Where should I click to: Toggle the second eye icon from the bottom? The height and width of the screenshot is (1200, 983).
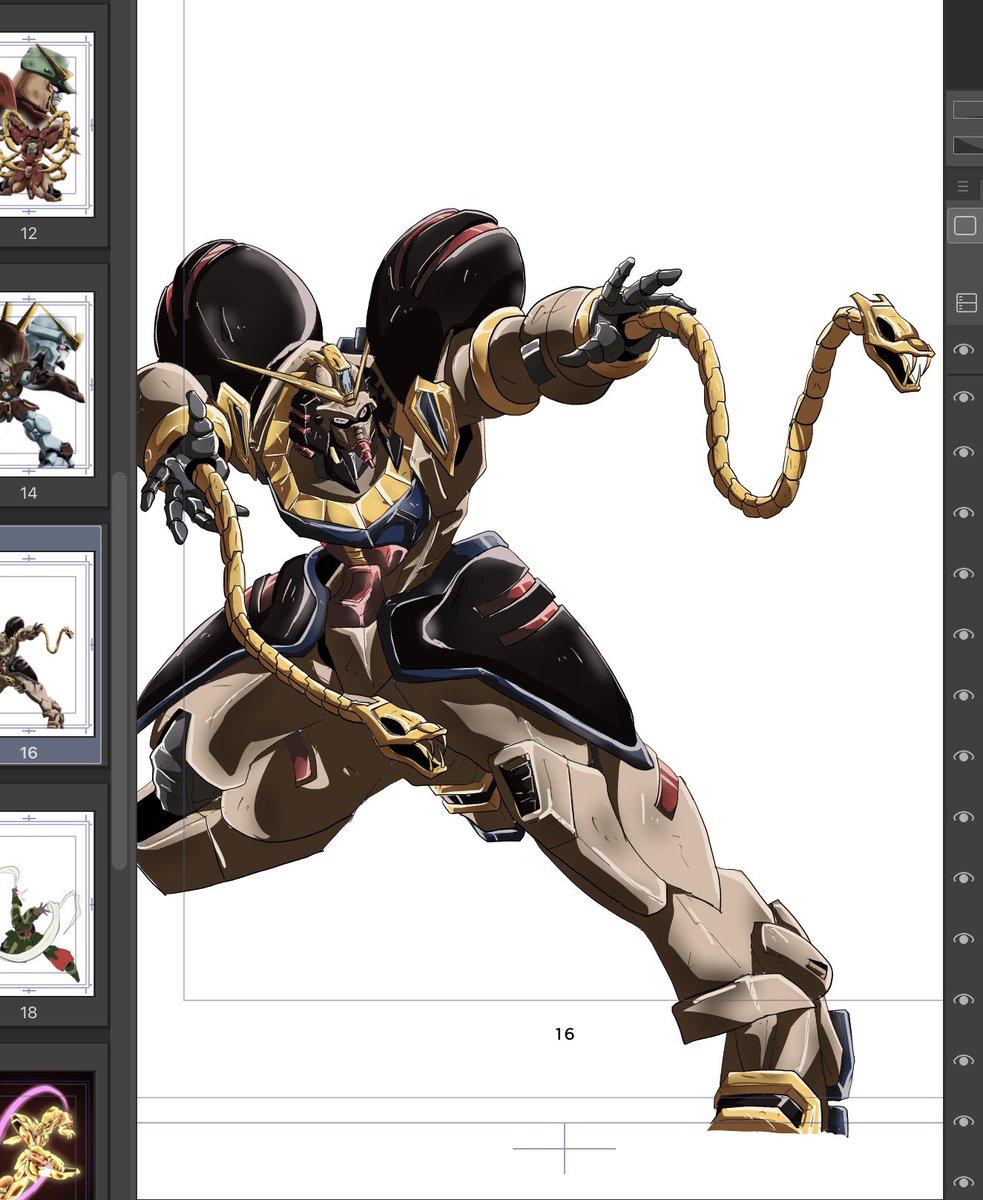(964, 1121)
